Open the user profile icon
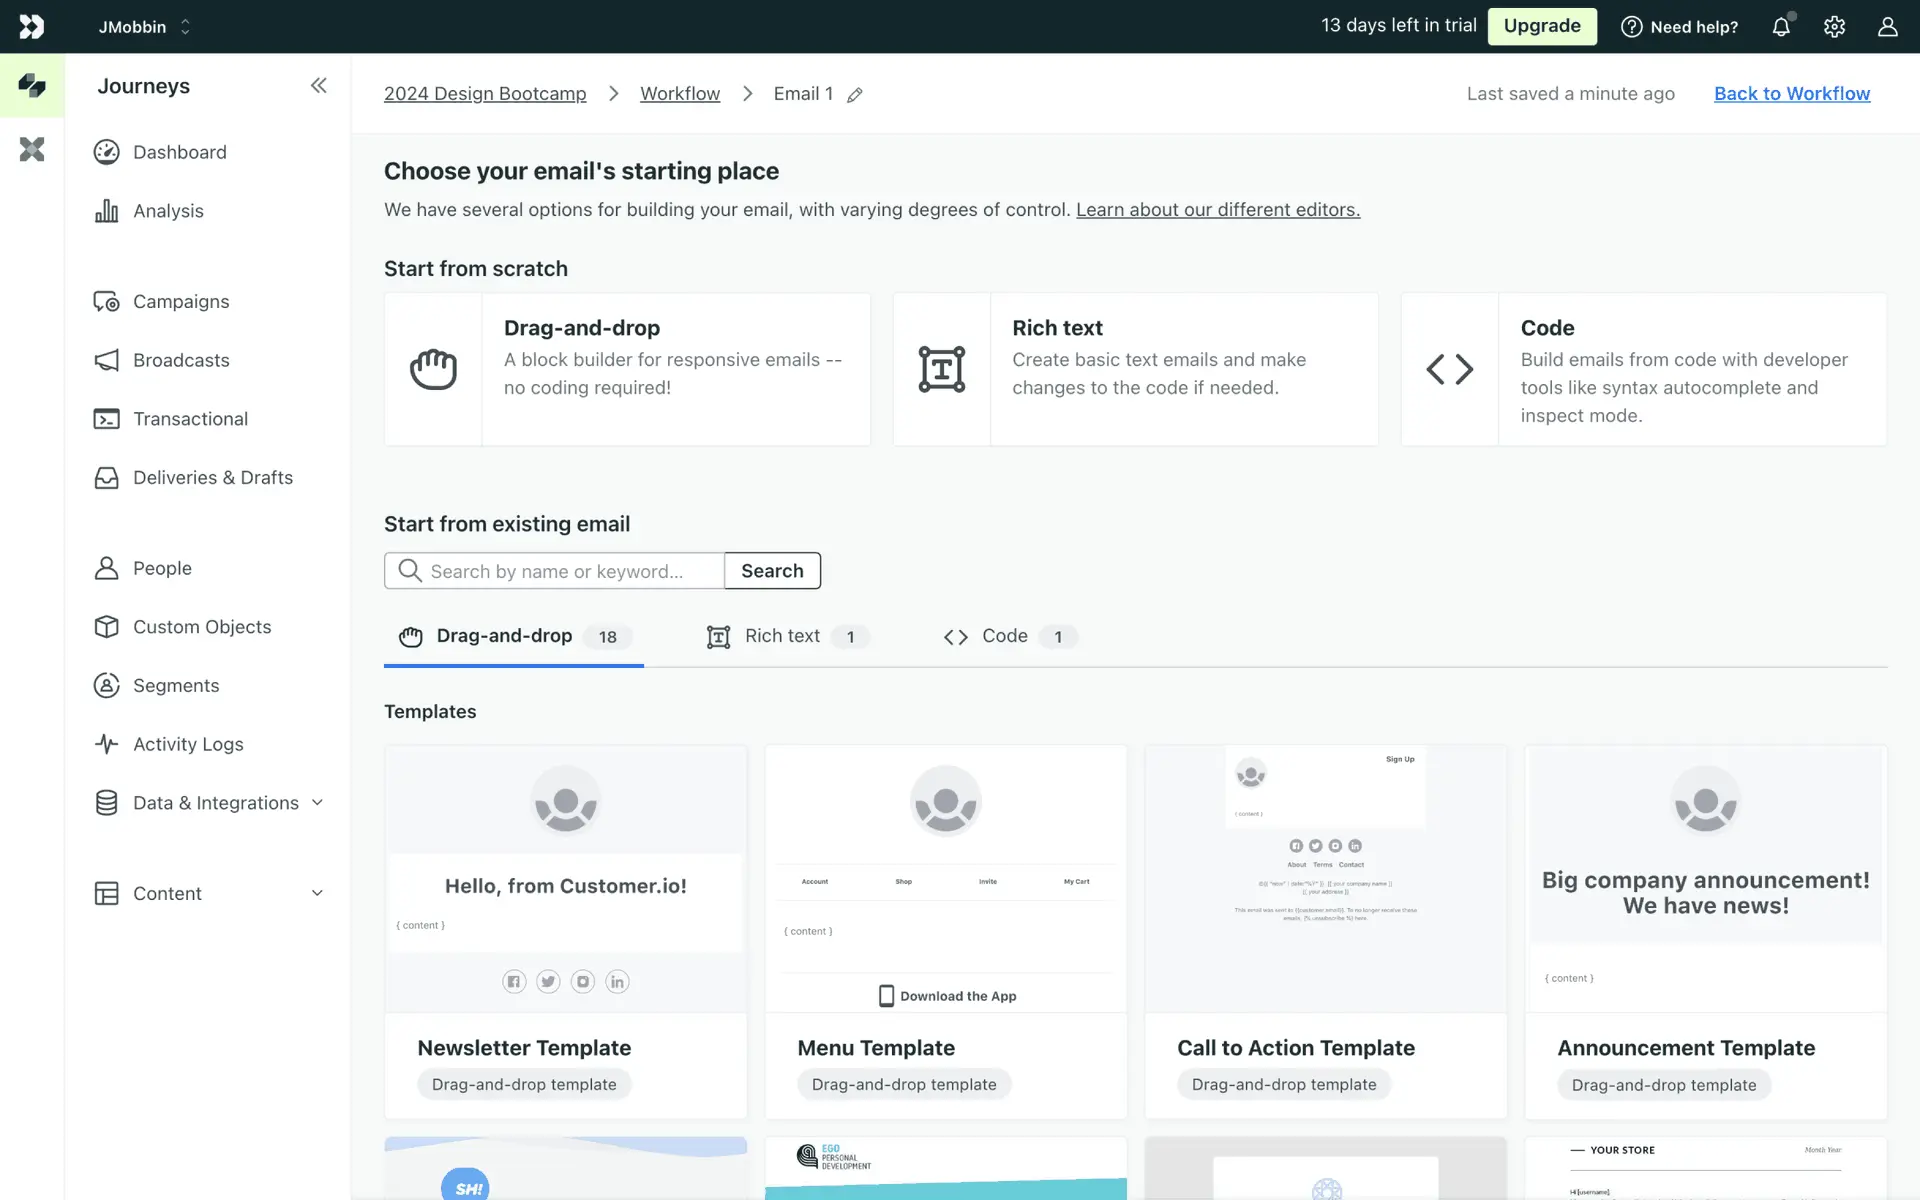The height and width of the screenshot is (1200, 1920). pos(1887,27)
